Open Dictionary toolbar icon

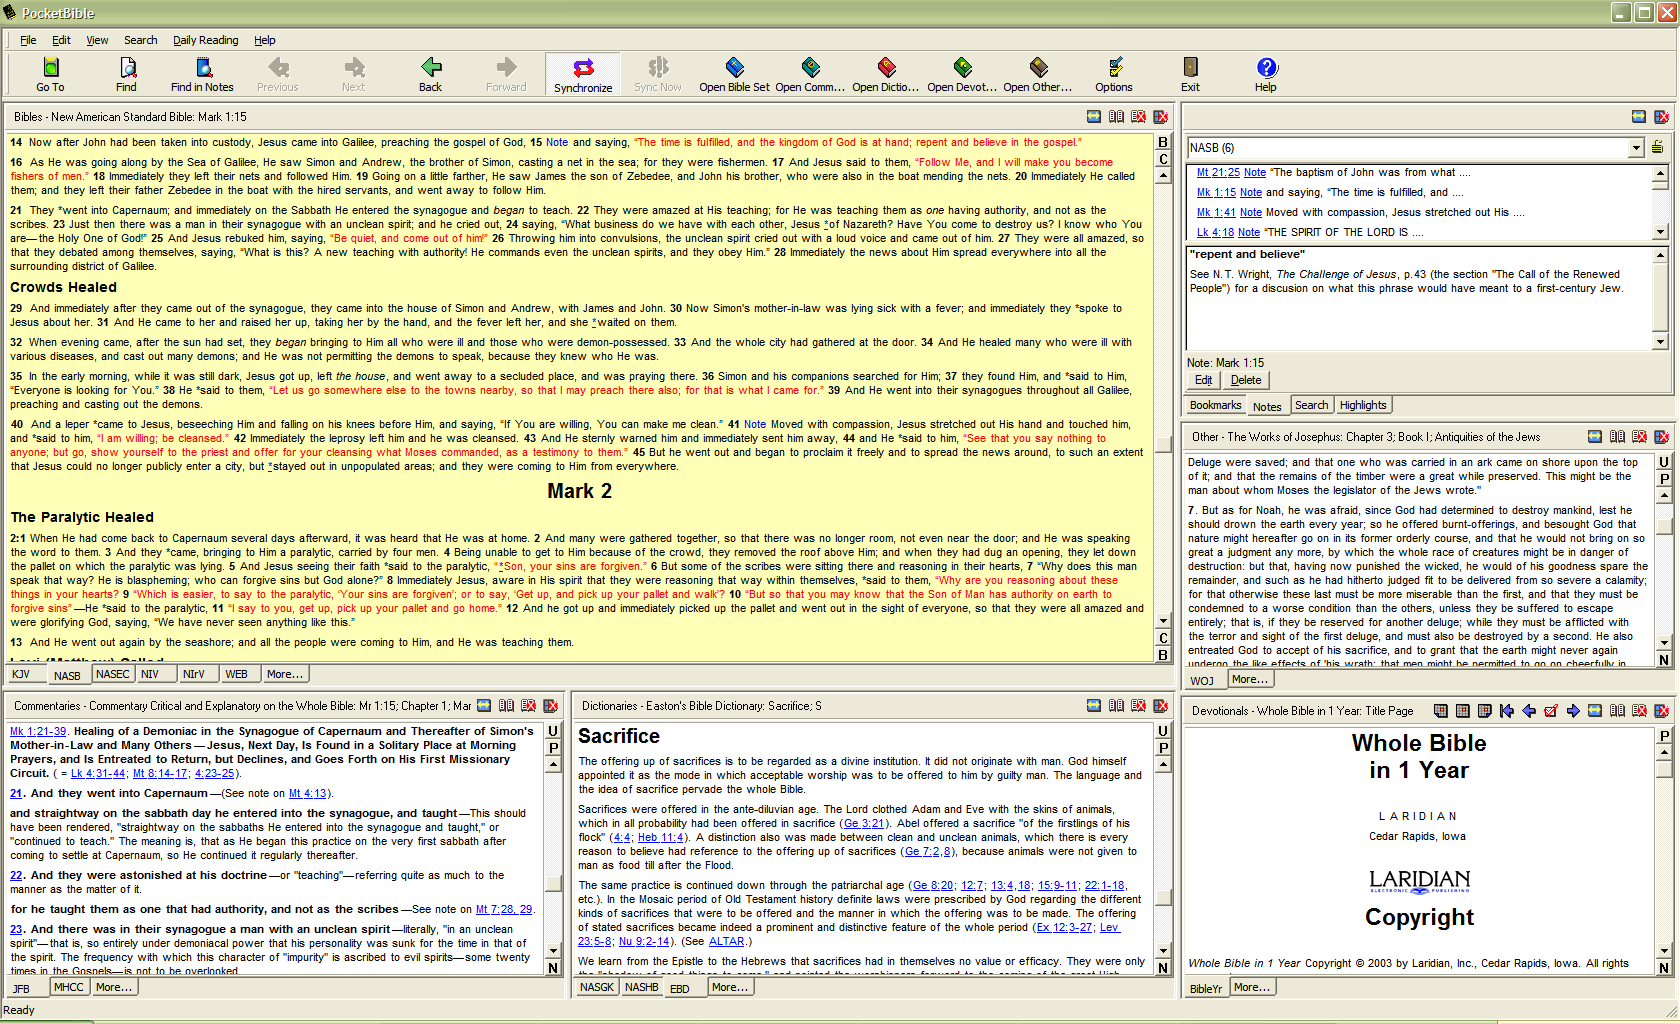[886, 75]
